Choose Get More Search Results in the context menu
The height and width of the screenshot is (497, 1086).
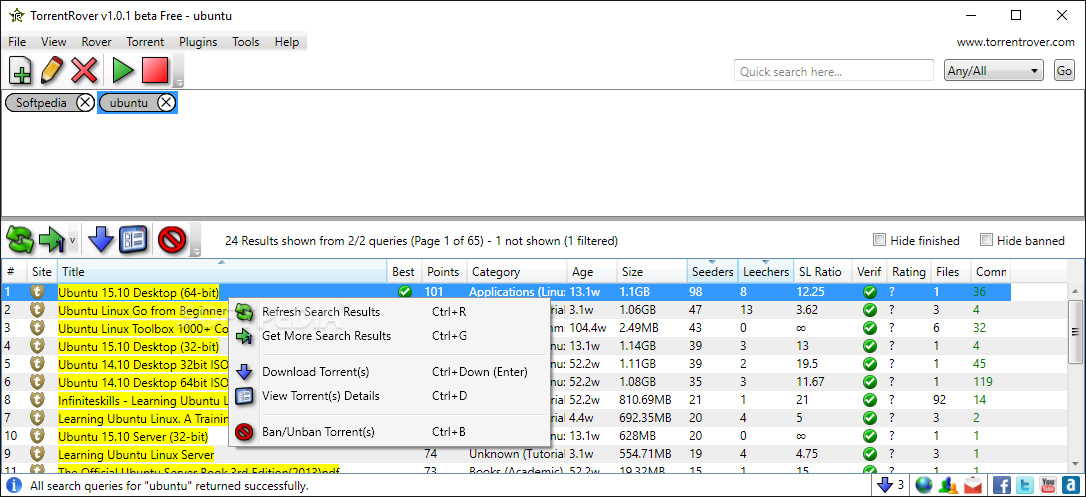point(389,336)
